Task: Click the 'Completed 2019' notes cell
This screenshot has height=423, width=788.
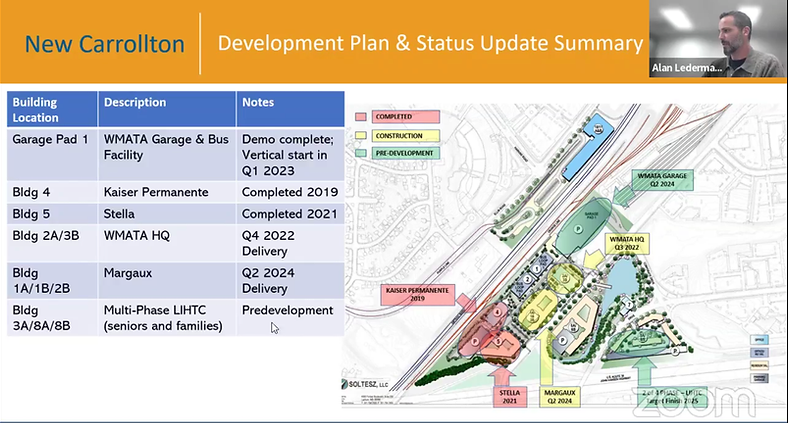Action: tap(290, 192)
